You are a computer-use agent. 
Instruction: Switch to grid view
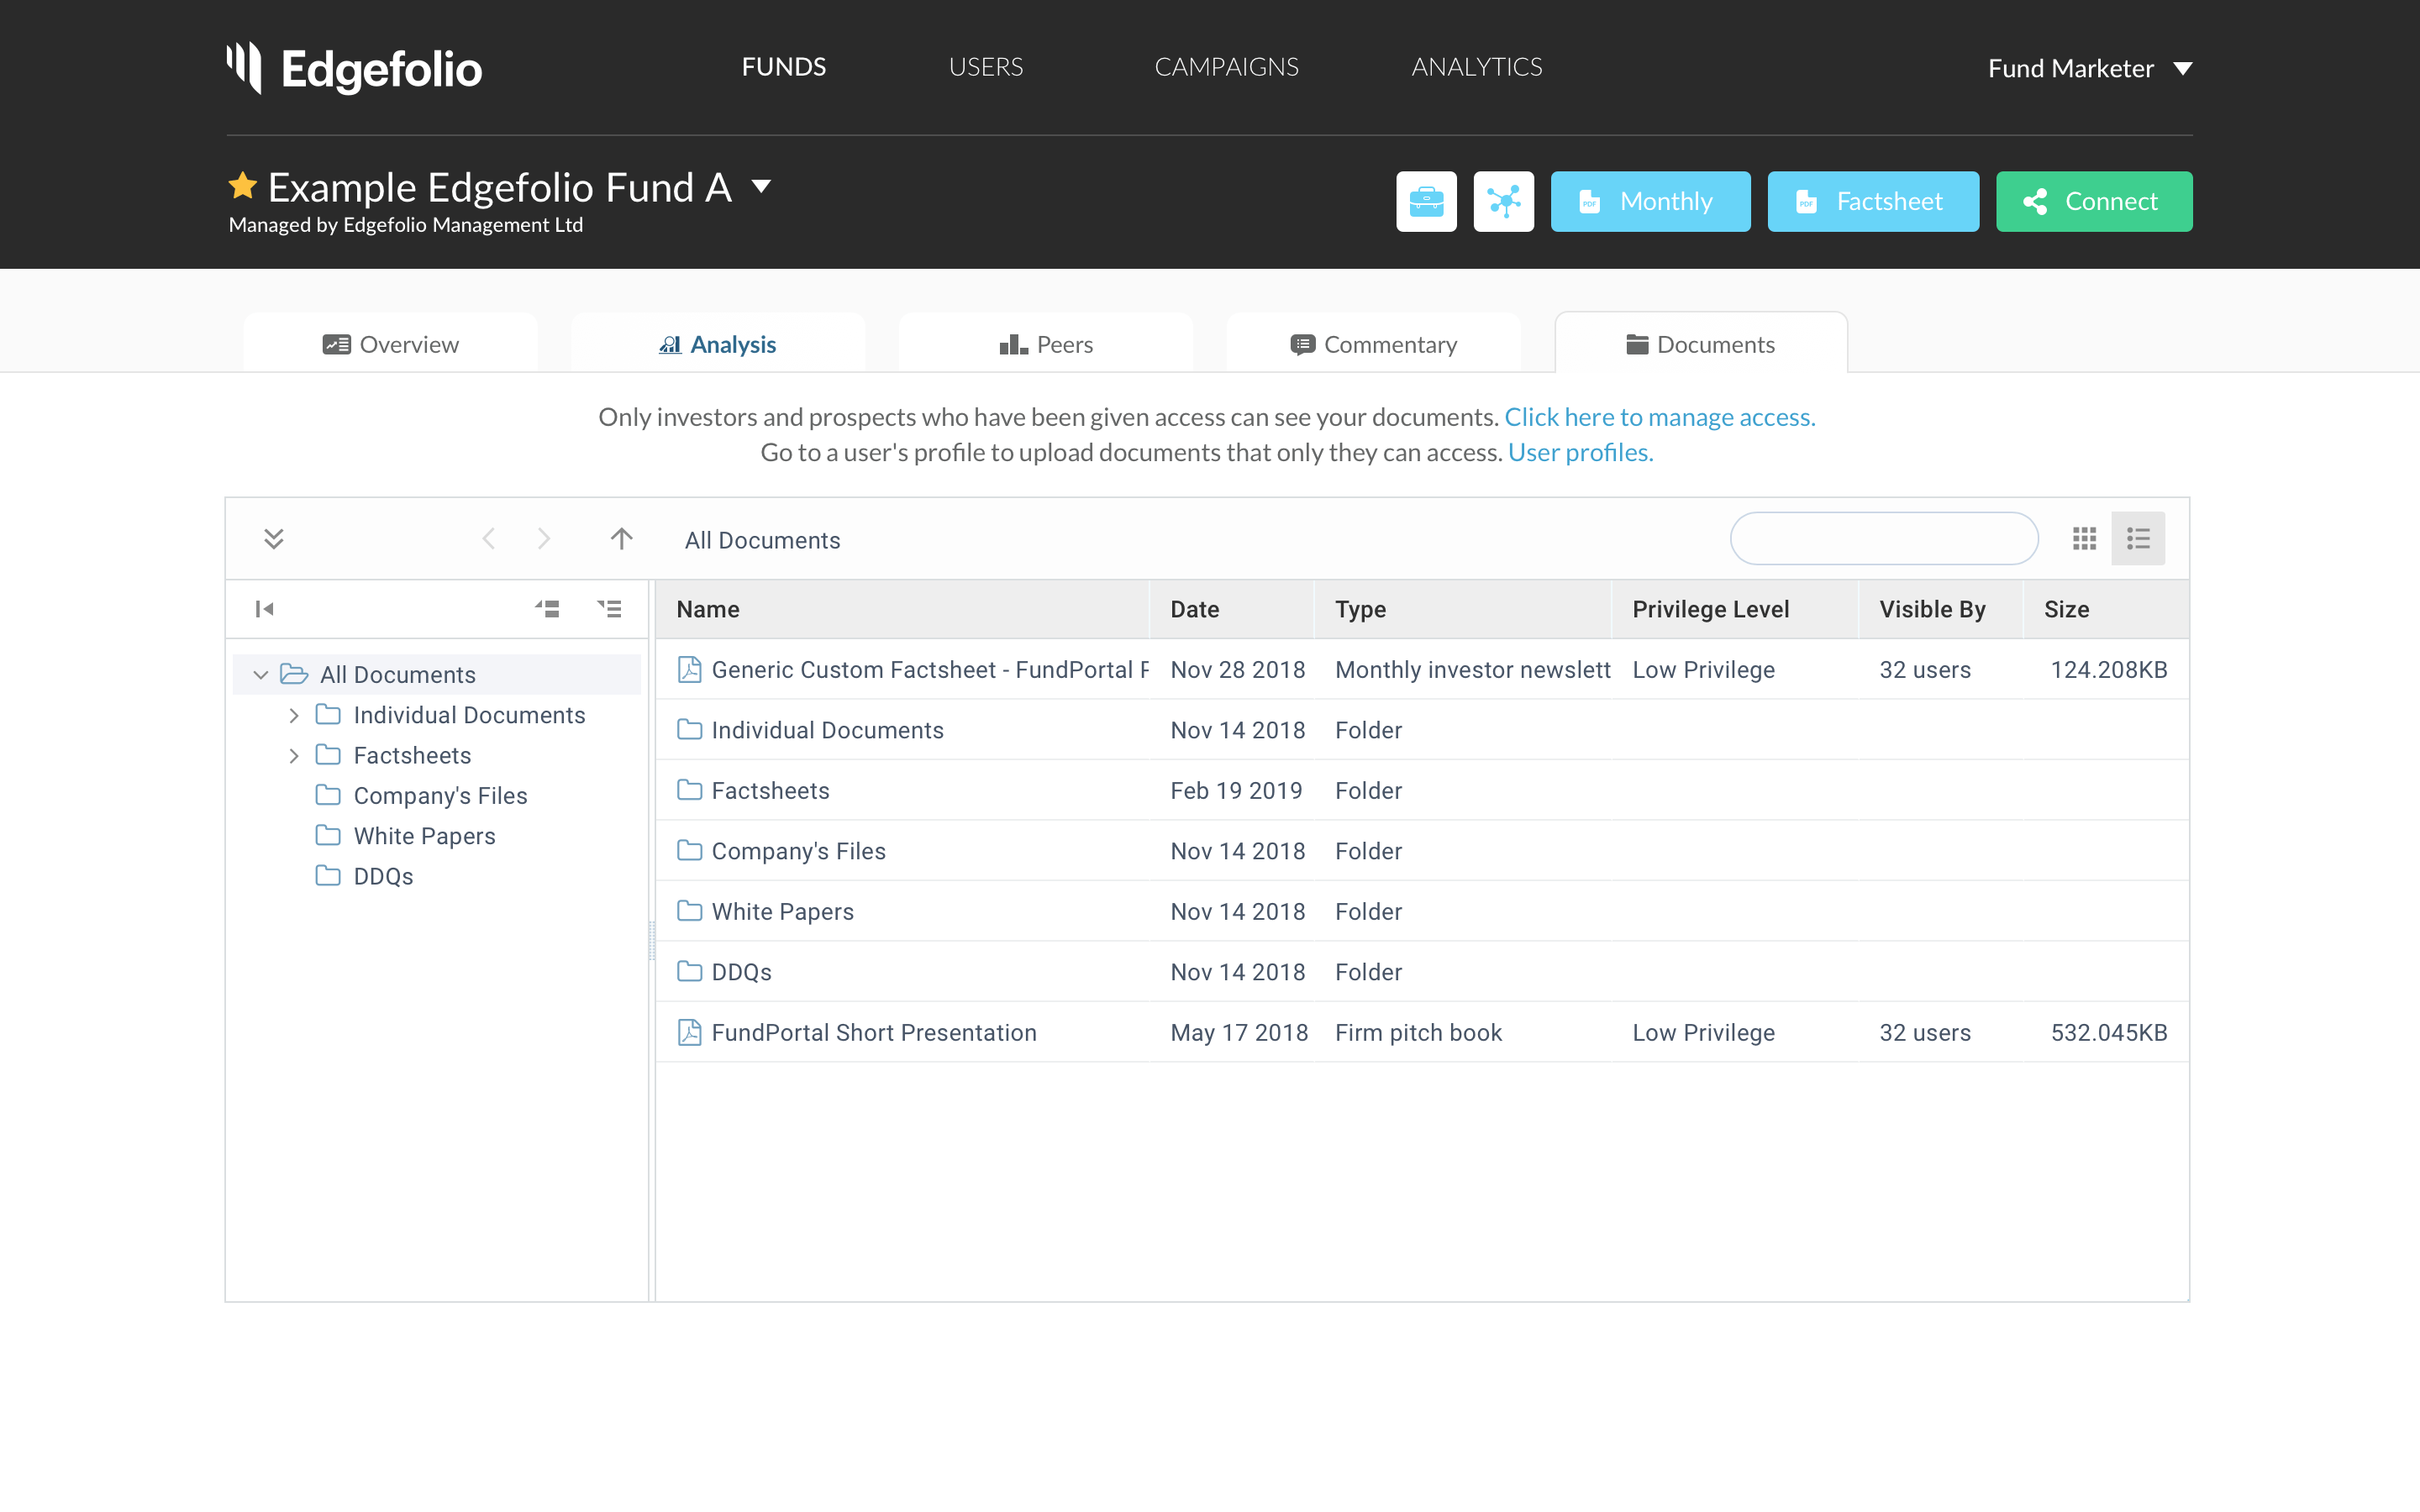[x=2084, y=539]
